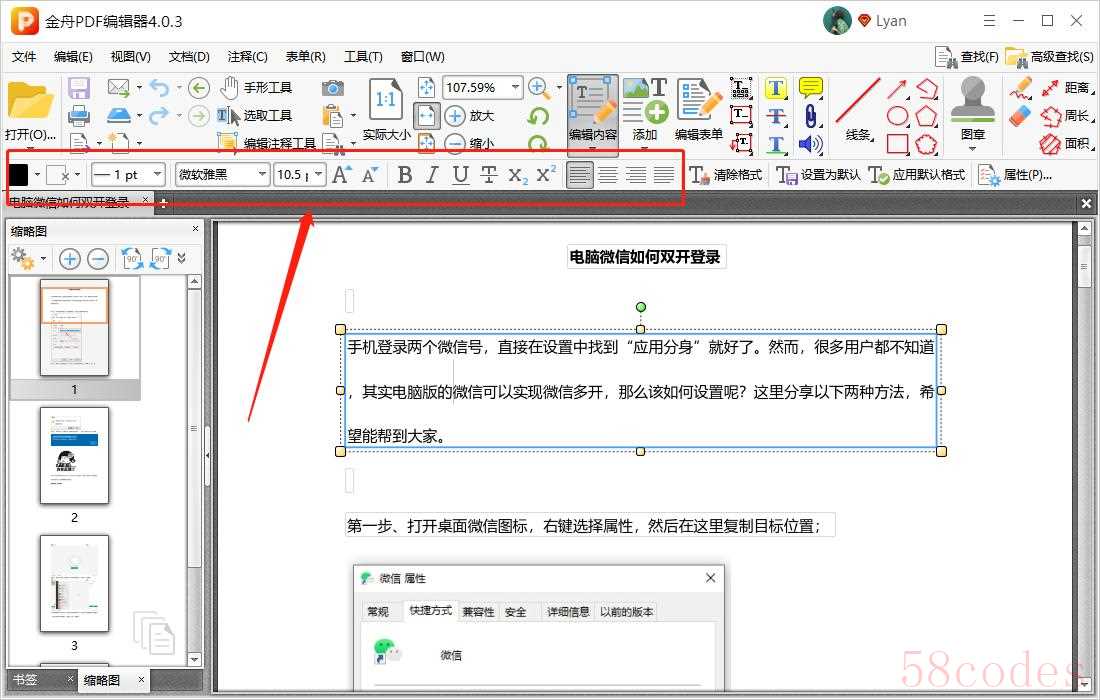Select the eraser tool icon

1019,116
